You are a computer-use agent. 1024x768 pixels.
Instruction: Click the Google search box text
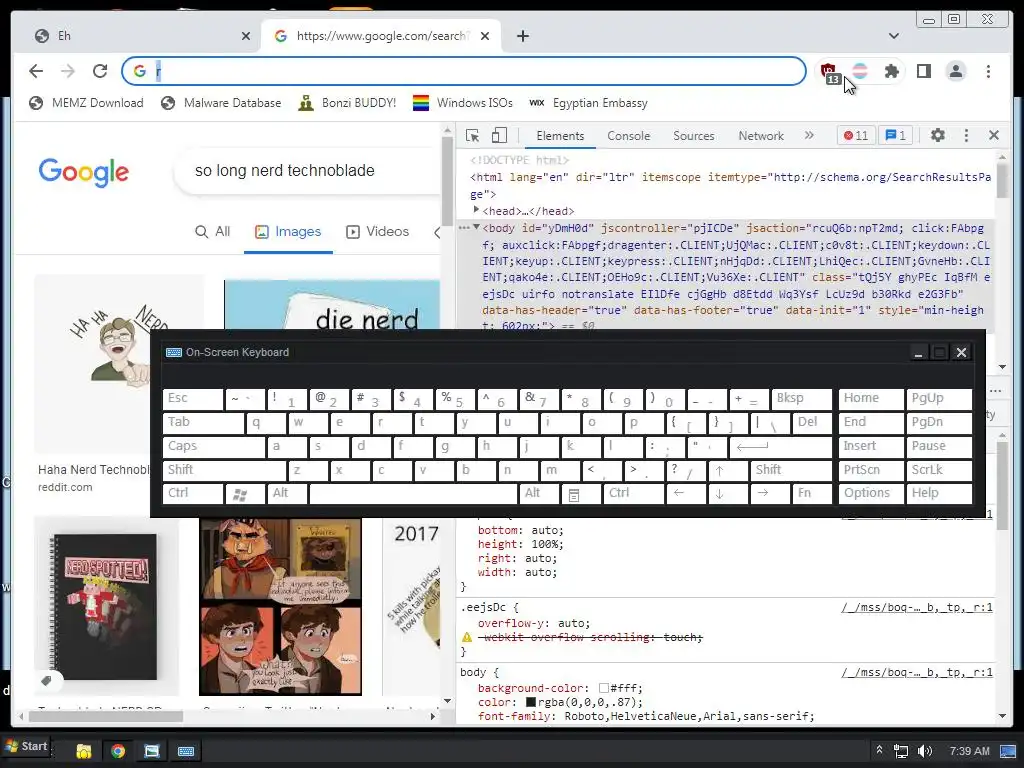pos(285,170)
